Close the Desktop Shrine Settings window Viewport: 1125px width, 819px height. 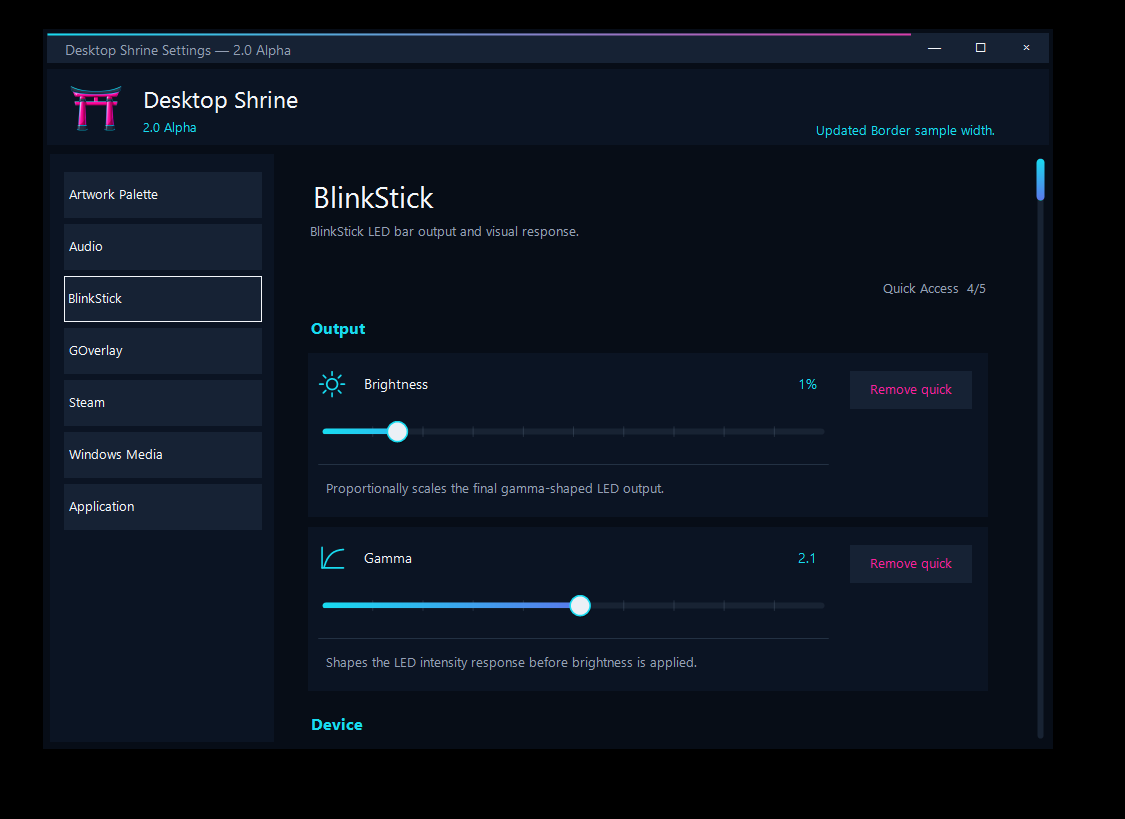tap(1026, 48)
